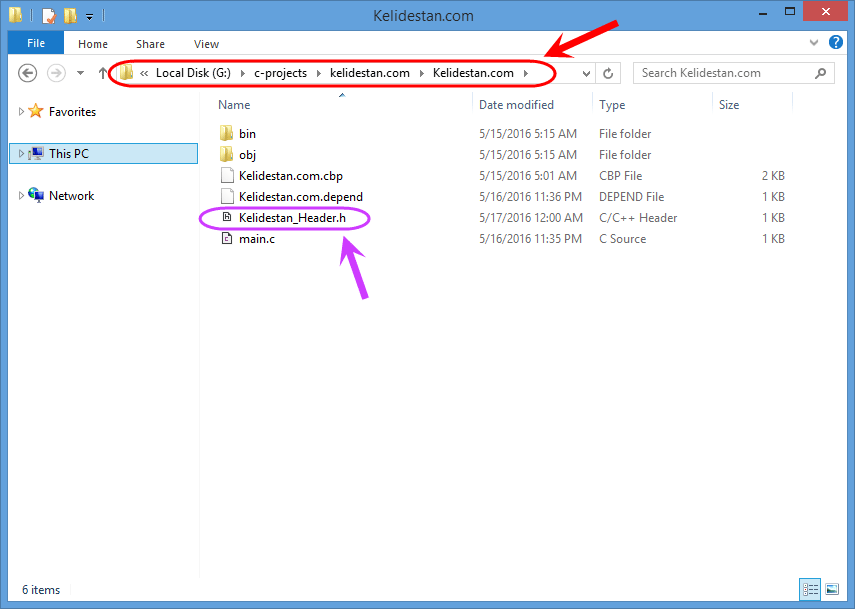Select the obj folder icon
The width and height of the screenshot is (855, 609).
[227, 154]
